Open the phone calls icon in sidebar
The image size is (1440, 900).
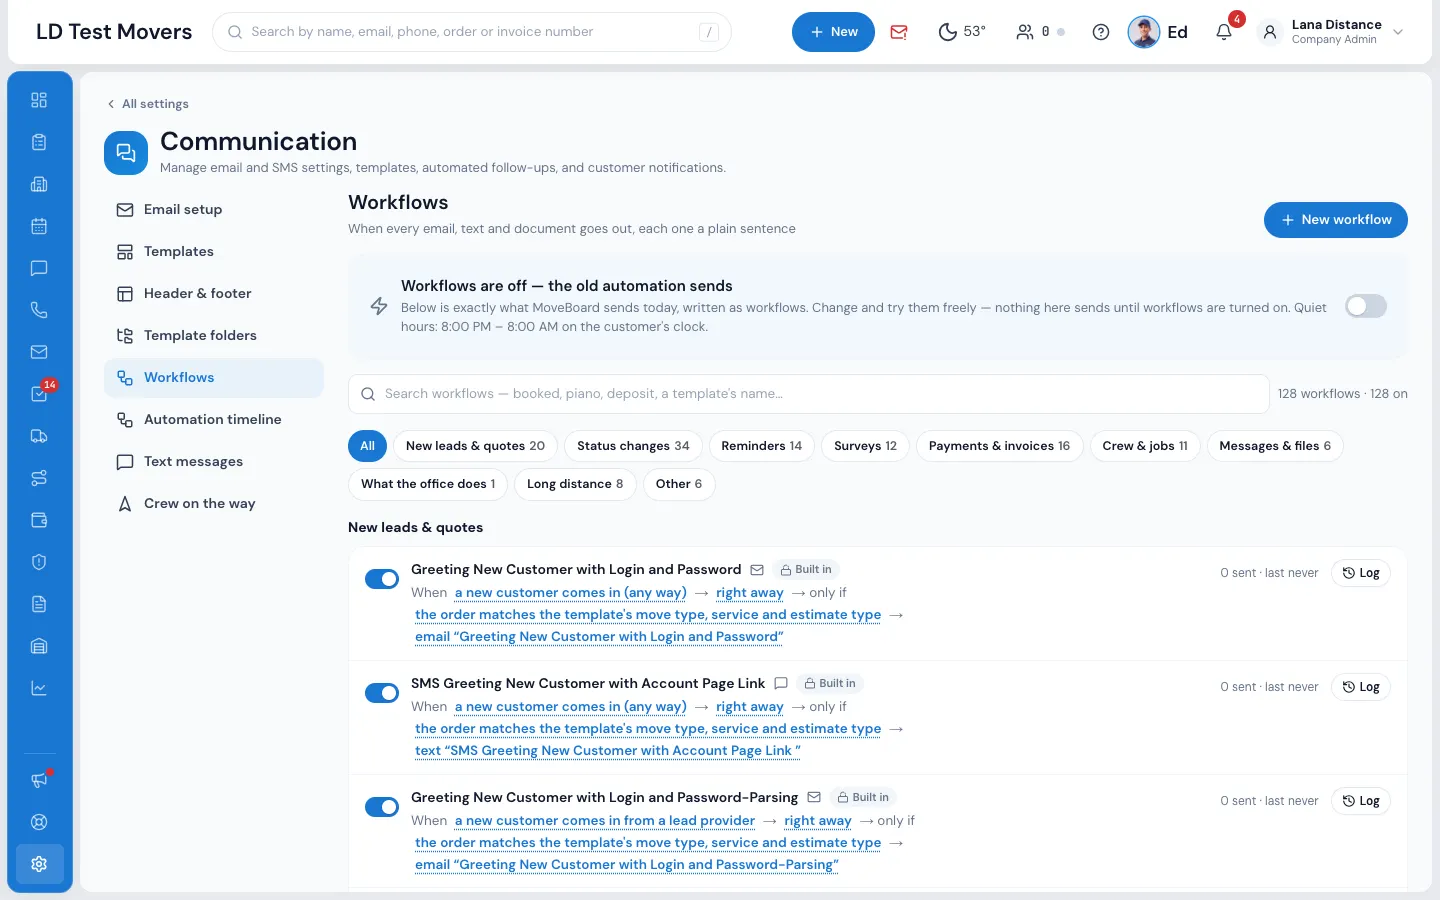(39, 310)
